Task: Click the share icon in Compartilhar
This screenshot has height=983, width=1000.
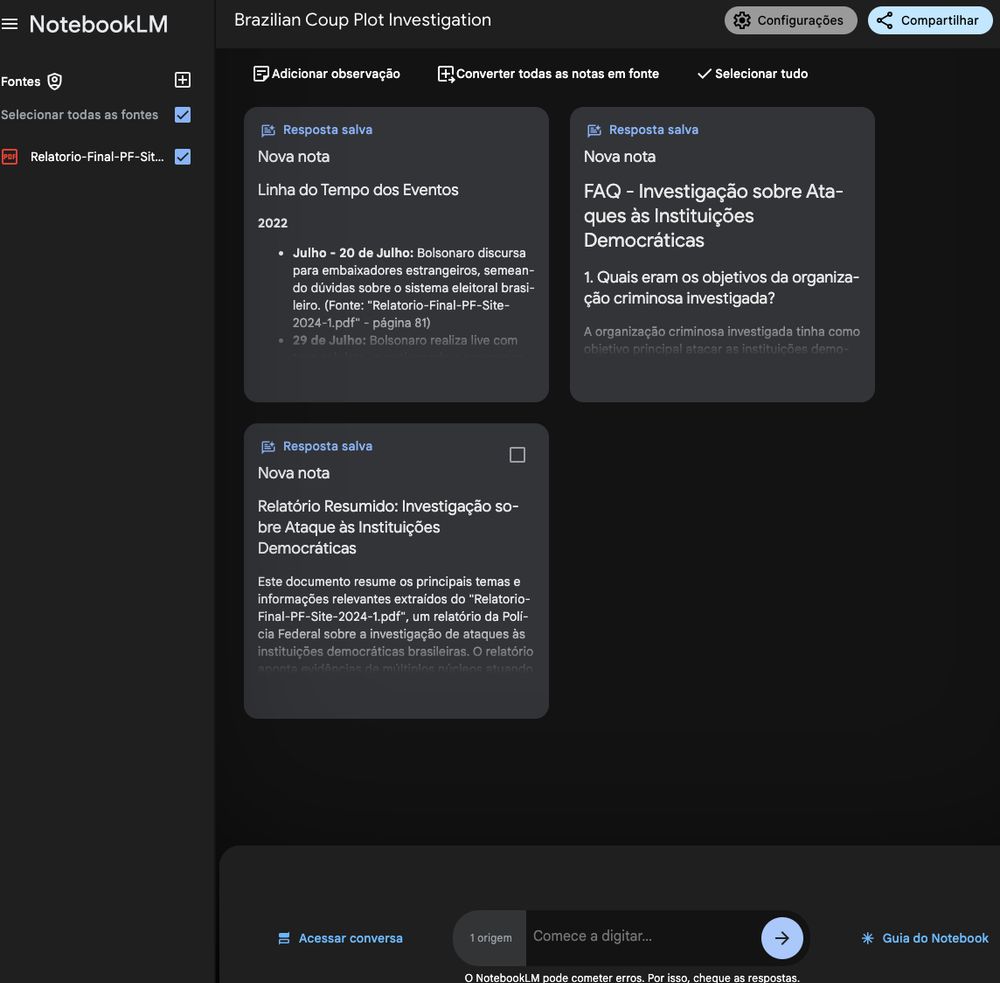Action: coord(885,20)
